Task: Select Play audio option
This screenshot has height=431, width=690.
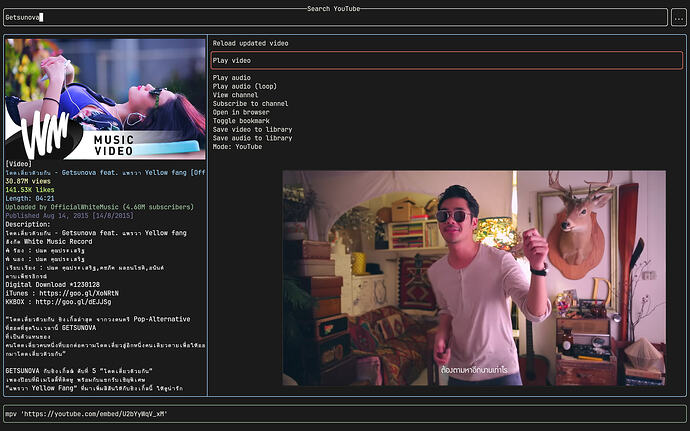Action: coord(231,77)
